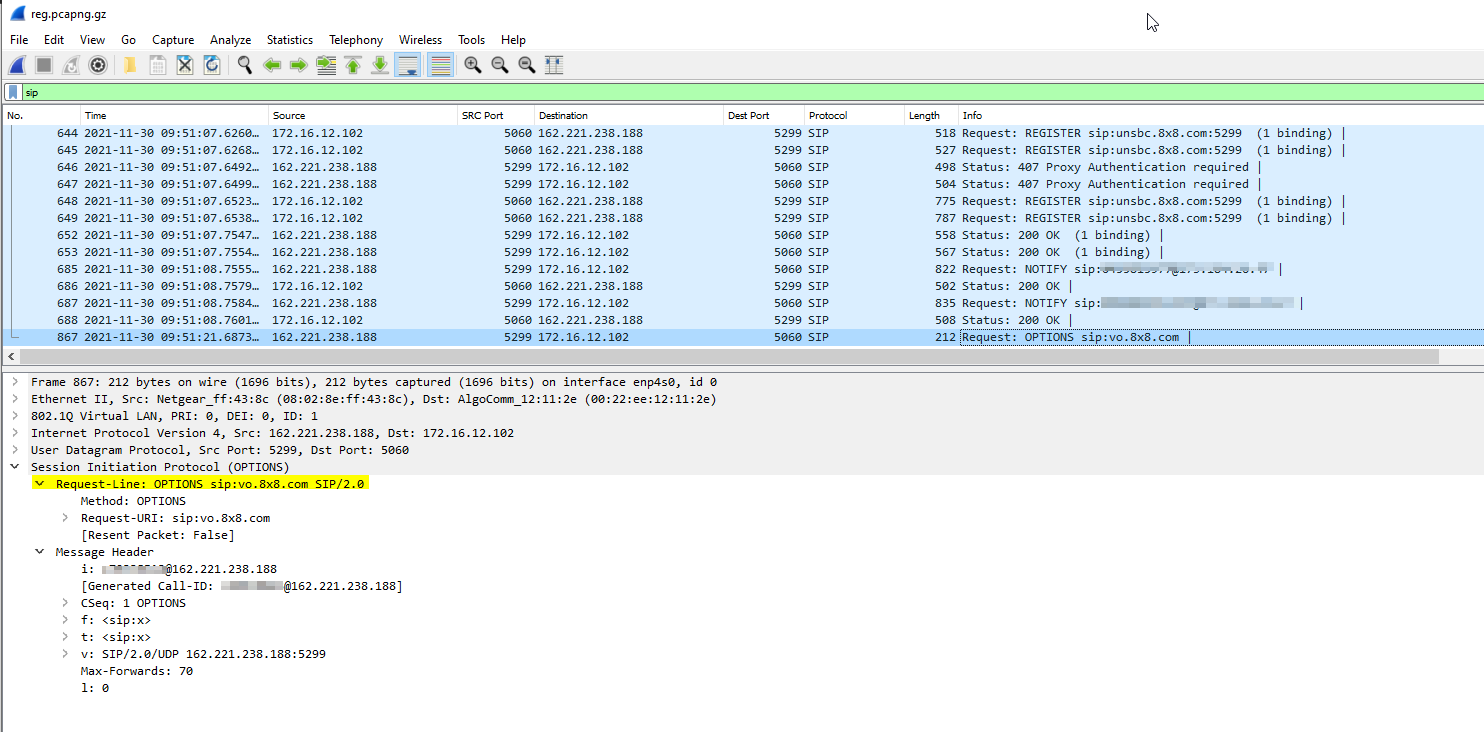1484x732 pixels.
Task: Reload the capture file from the toolbar
Action: (x=212, y=65)
